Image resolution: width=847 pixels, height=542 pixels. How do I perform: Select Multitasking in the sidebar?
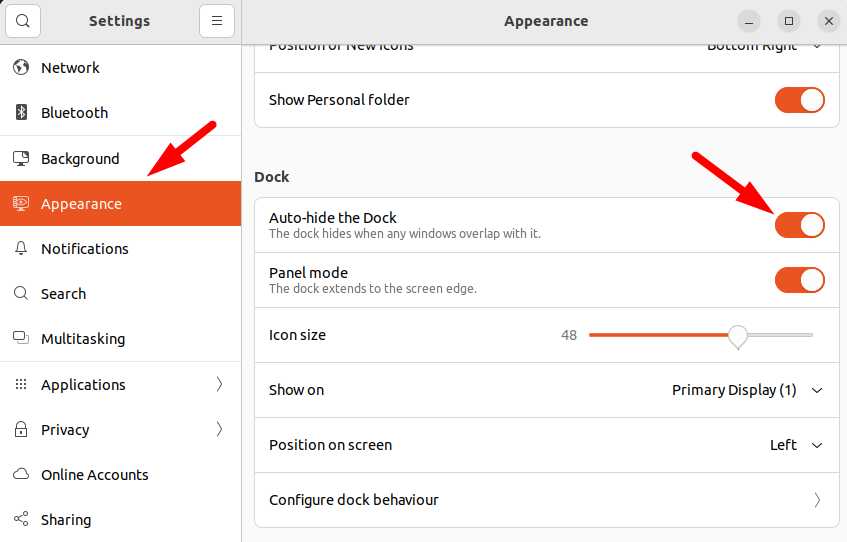point(83,339)
